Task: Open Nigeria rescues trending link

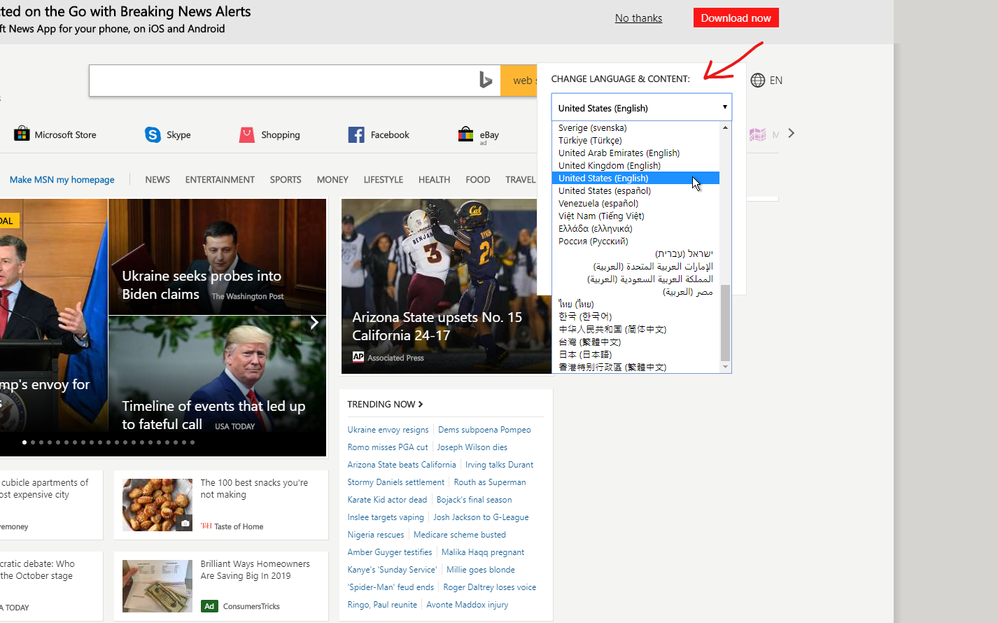Action: pyautogui.click(x=376, y=535)
